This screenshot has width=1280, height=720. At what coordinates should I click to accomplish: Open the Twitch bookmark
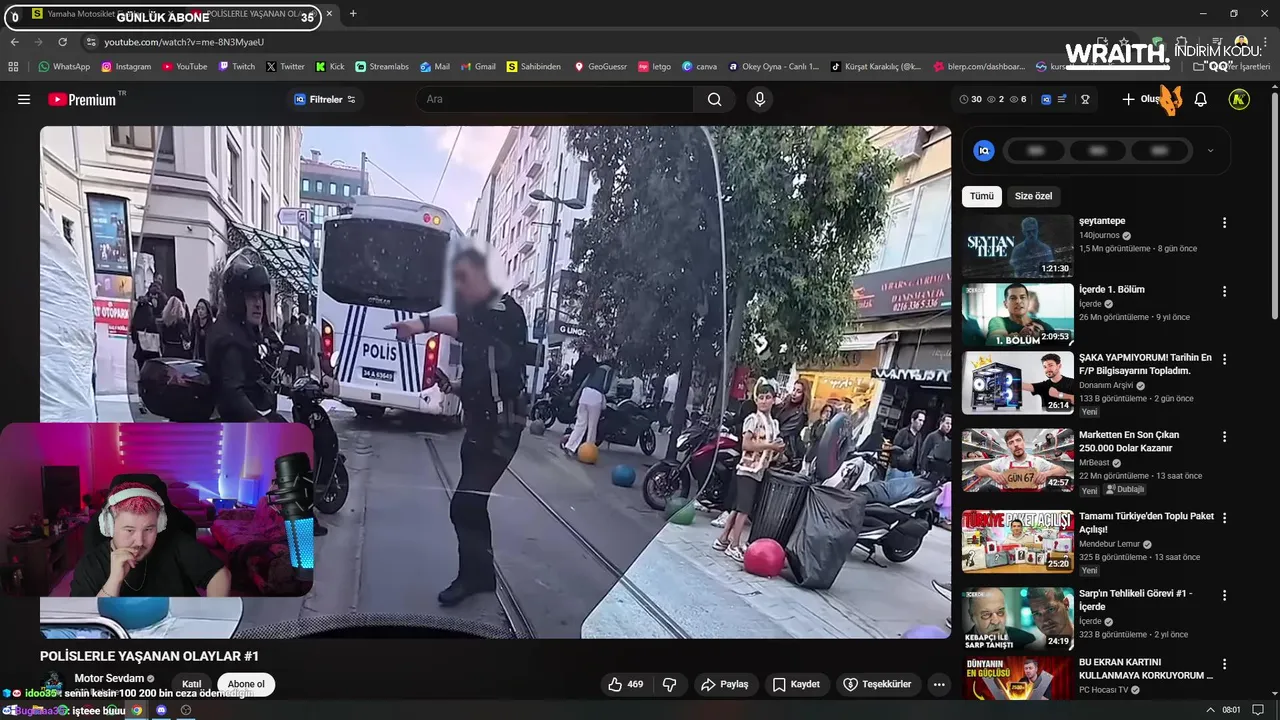237,67
